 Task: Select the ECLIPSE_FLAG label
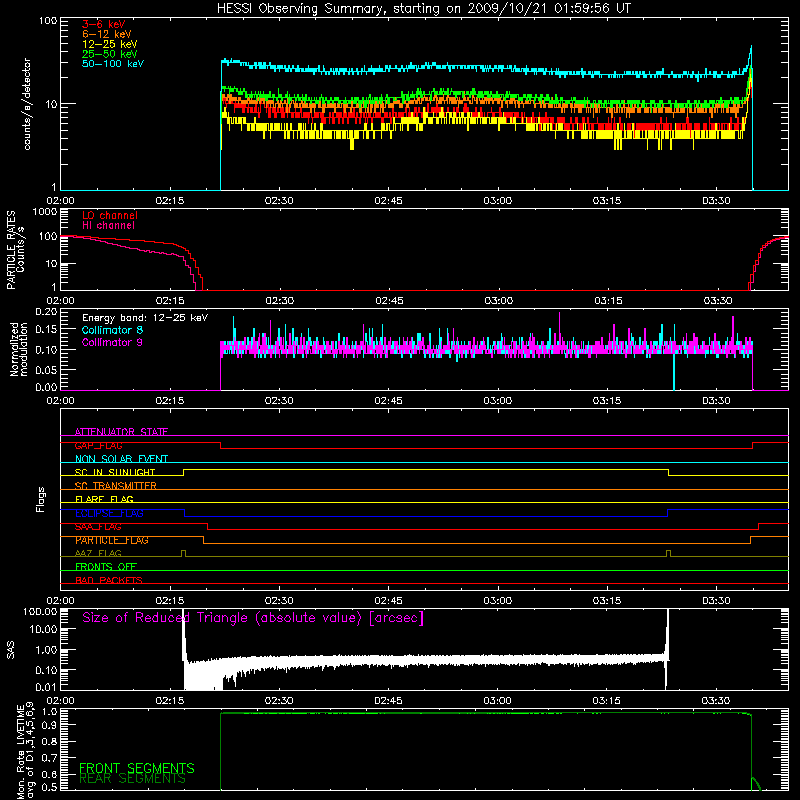[109, 513]
